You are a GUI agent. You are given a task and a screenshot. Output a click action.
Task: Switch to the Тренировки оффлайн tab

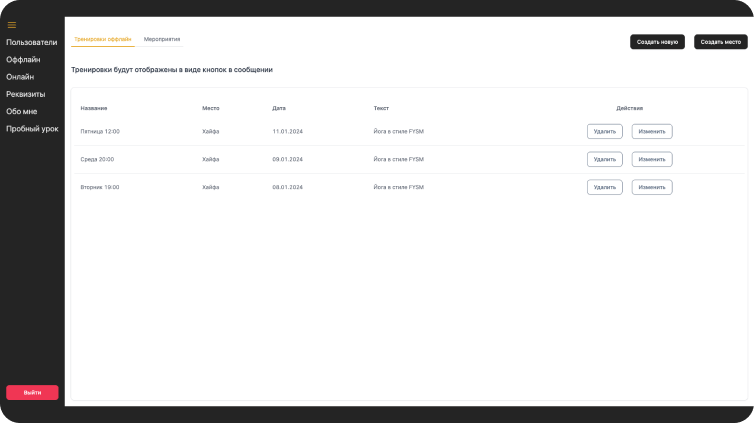click(x=103, y=39)
